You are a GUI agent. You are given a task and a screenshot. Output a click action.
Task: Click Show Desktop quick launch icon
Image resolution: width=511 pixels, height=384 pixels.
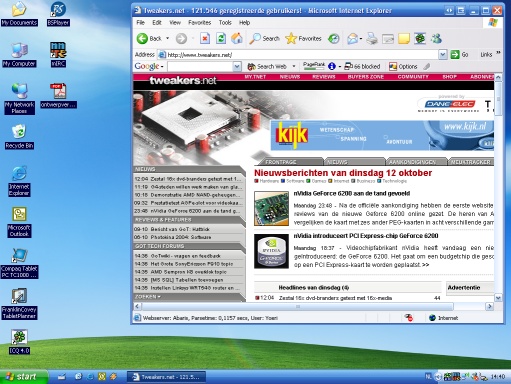click(x=62, y=377)
